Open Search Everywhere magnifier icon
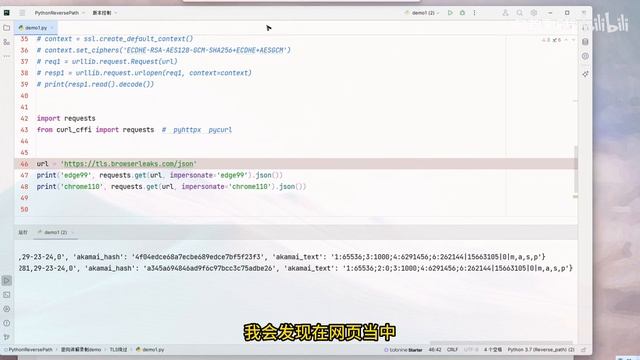640x360 pixels. (x=520, y=13)
